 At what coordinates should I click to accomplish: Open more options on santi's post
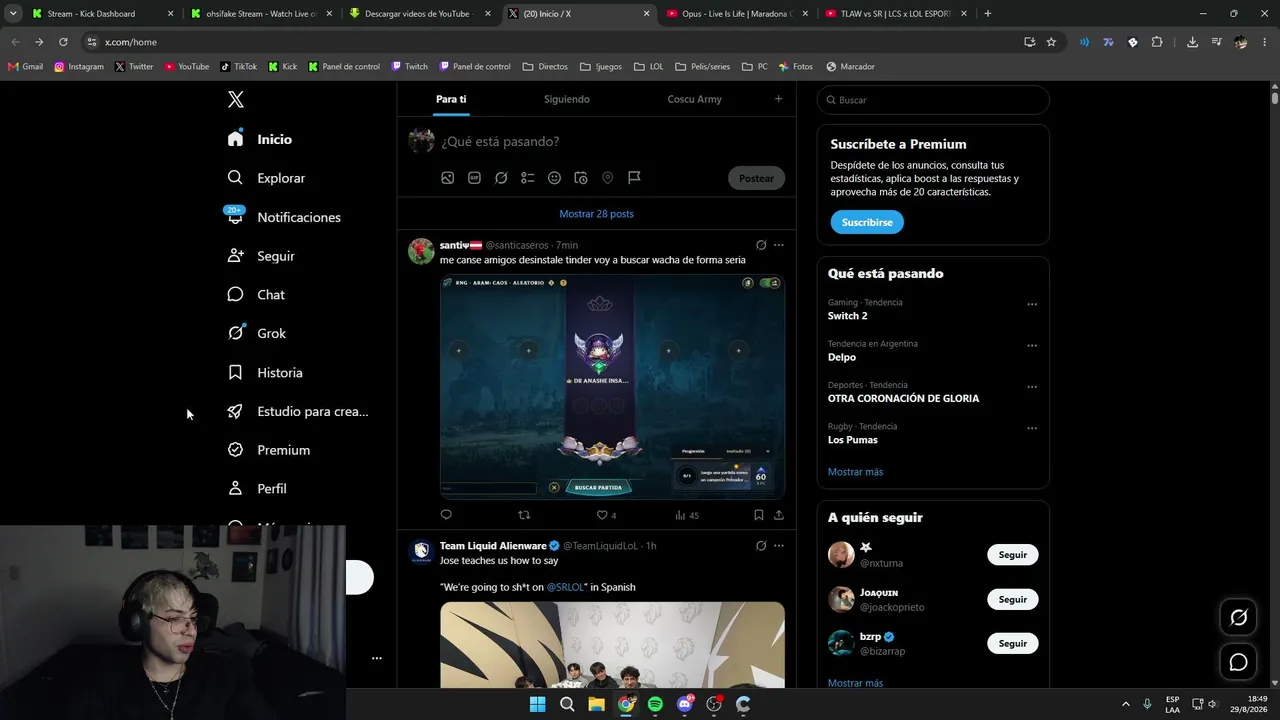tap(779, 245)
